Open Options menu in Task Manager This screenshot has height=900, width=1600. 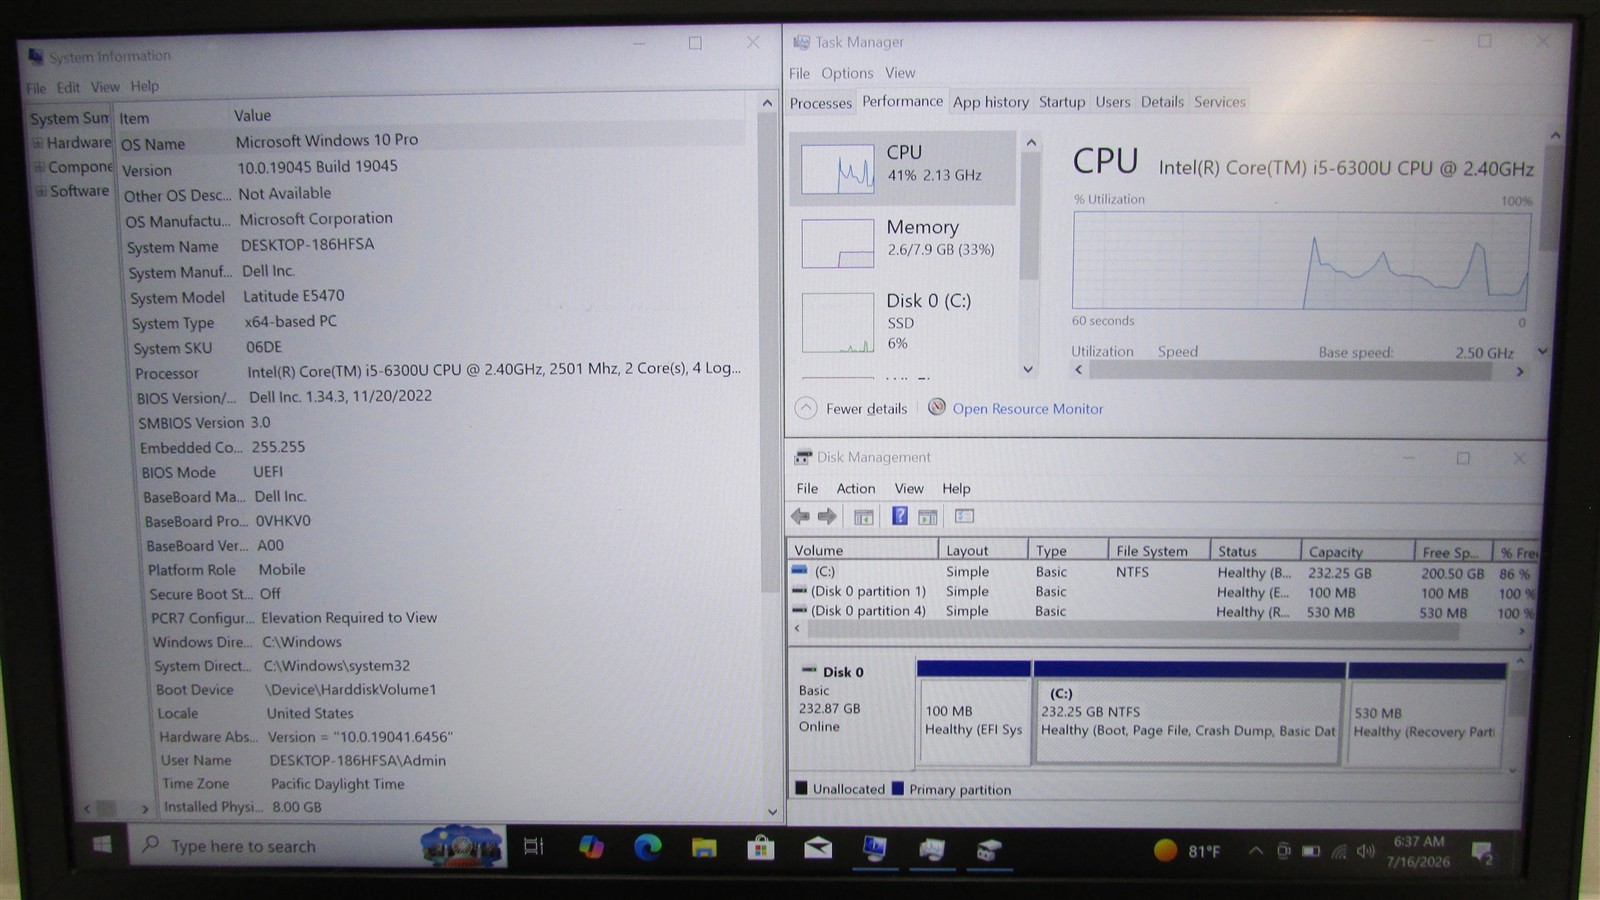pyautogui.click(x=847, y=73)
